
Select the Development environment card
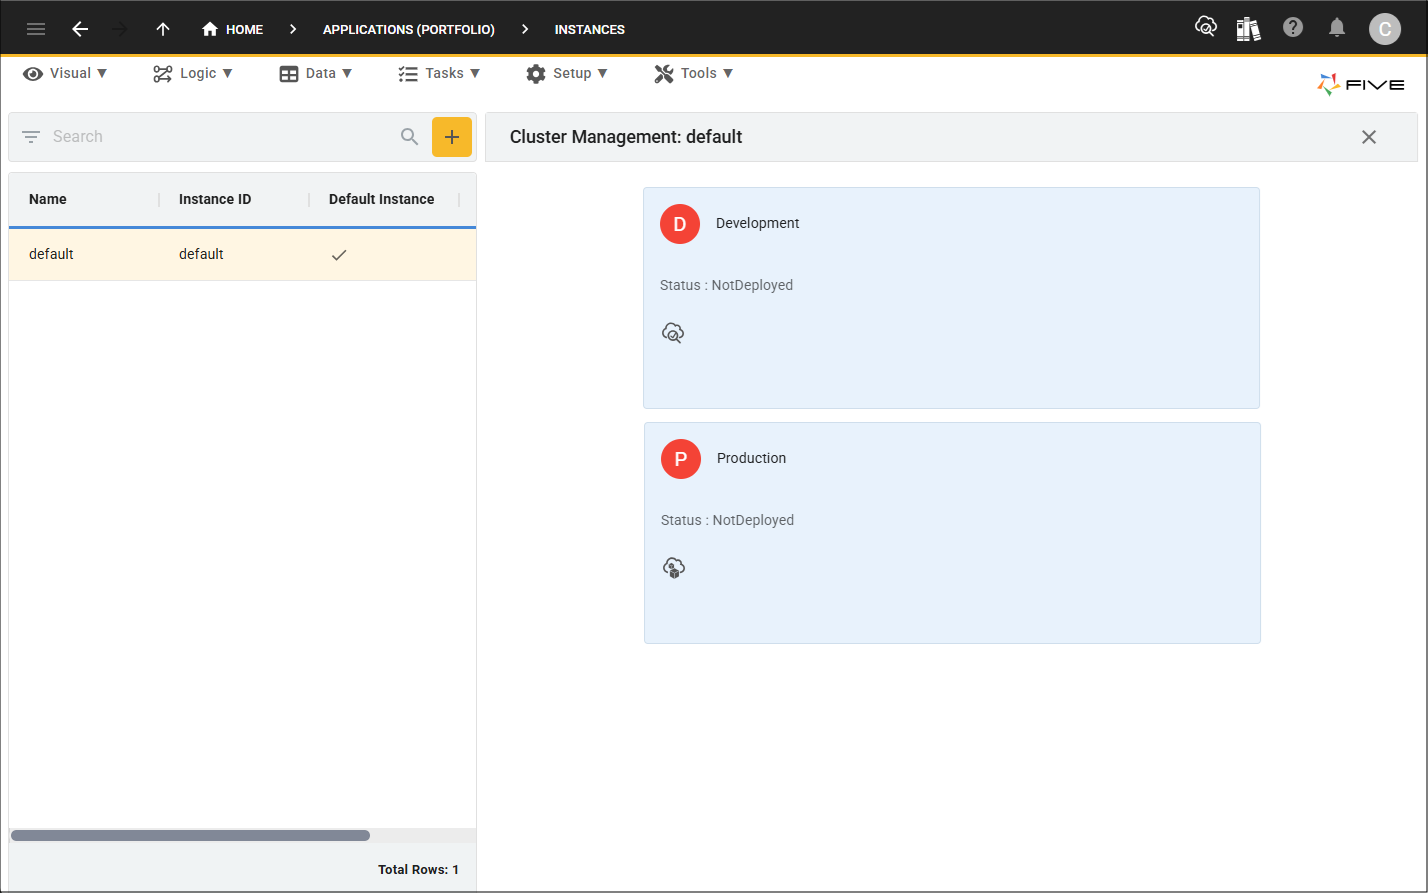pyautogui.click(x=951, y=297)
